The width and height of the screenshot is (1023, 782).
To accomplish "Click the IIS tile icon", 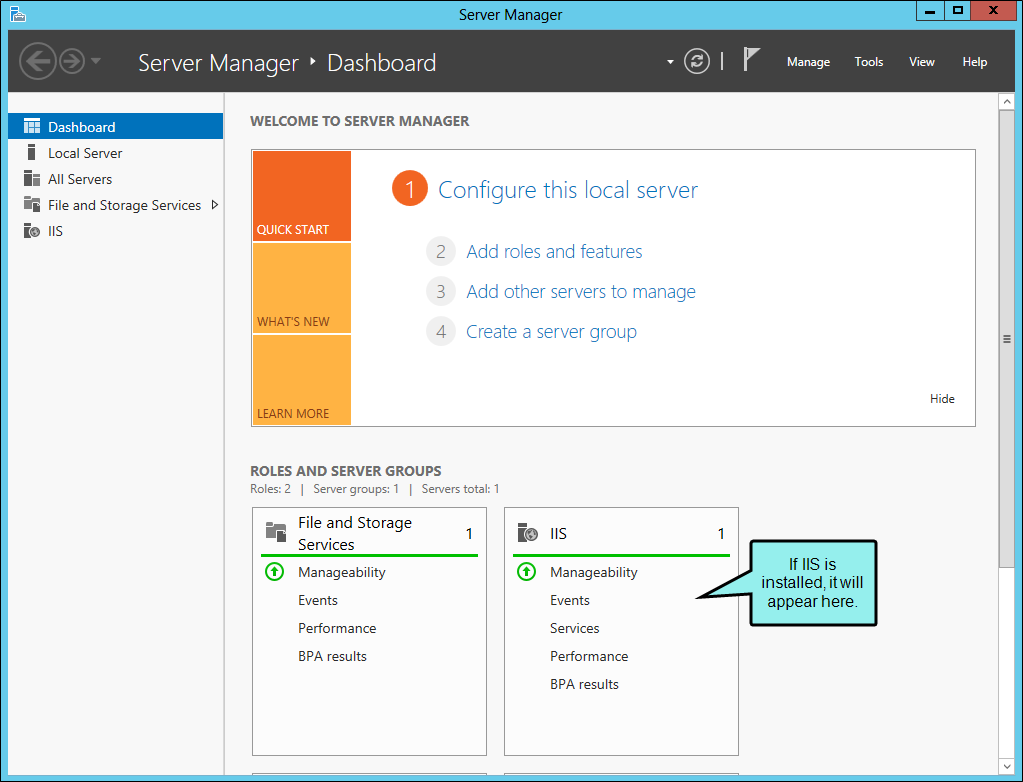I will pos(527,533).
